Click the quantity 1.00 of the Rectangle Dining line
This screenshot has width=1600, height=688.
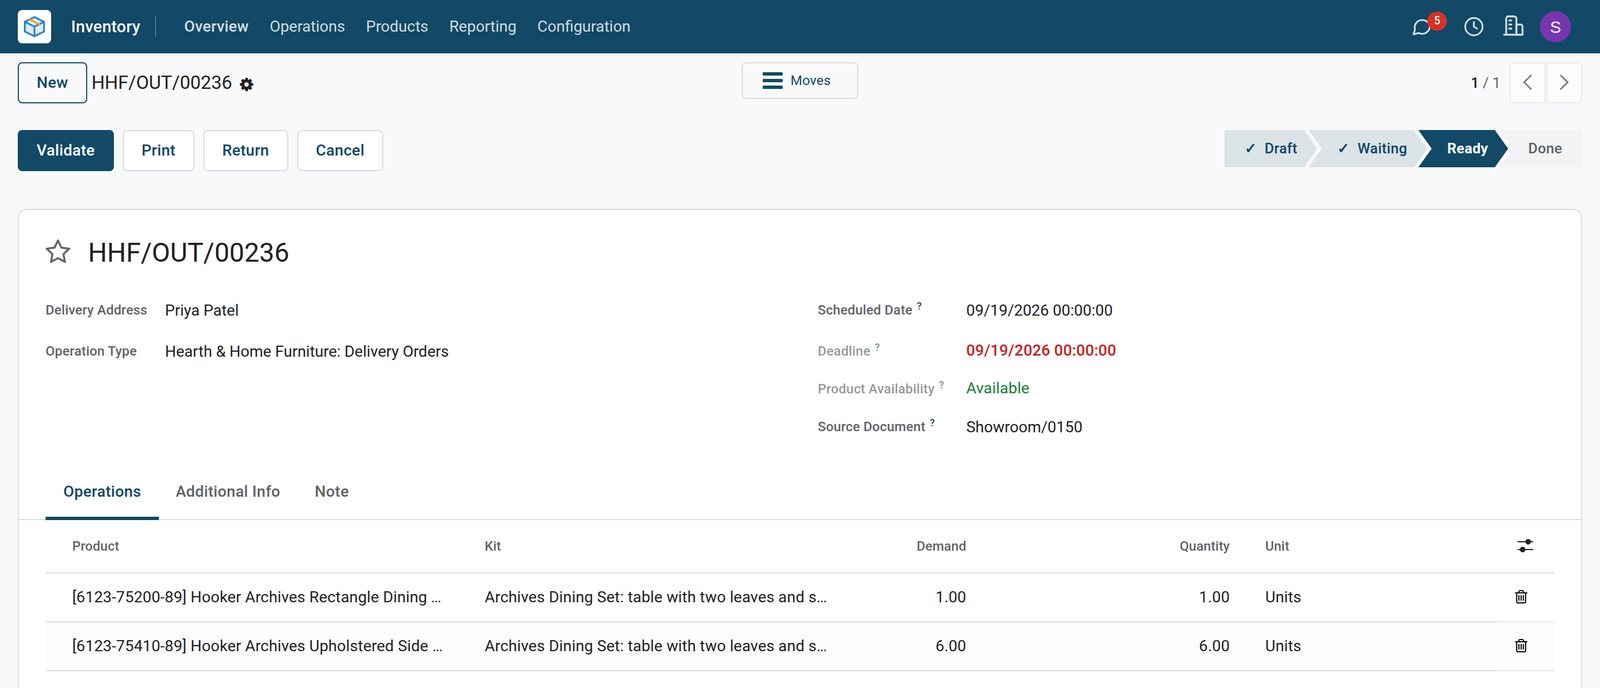pos(1214,597)
